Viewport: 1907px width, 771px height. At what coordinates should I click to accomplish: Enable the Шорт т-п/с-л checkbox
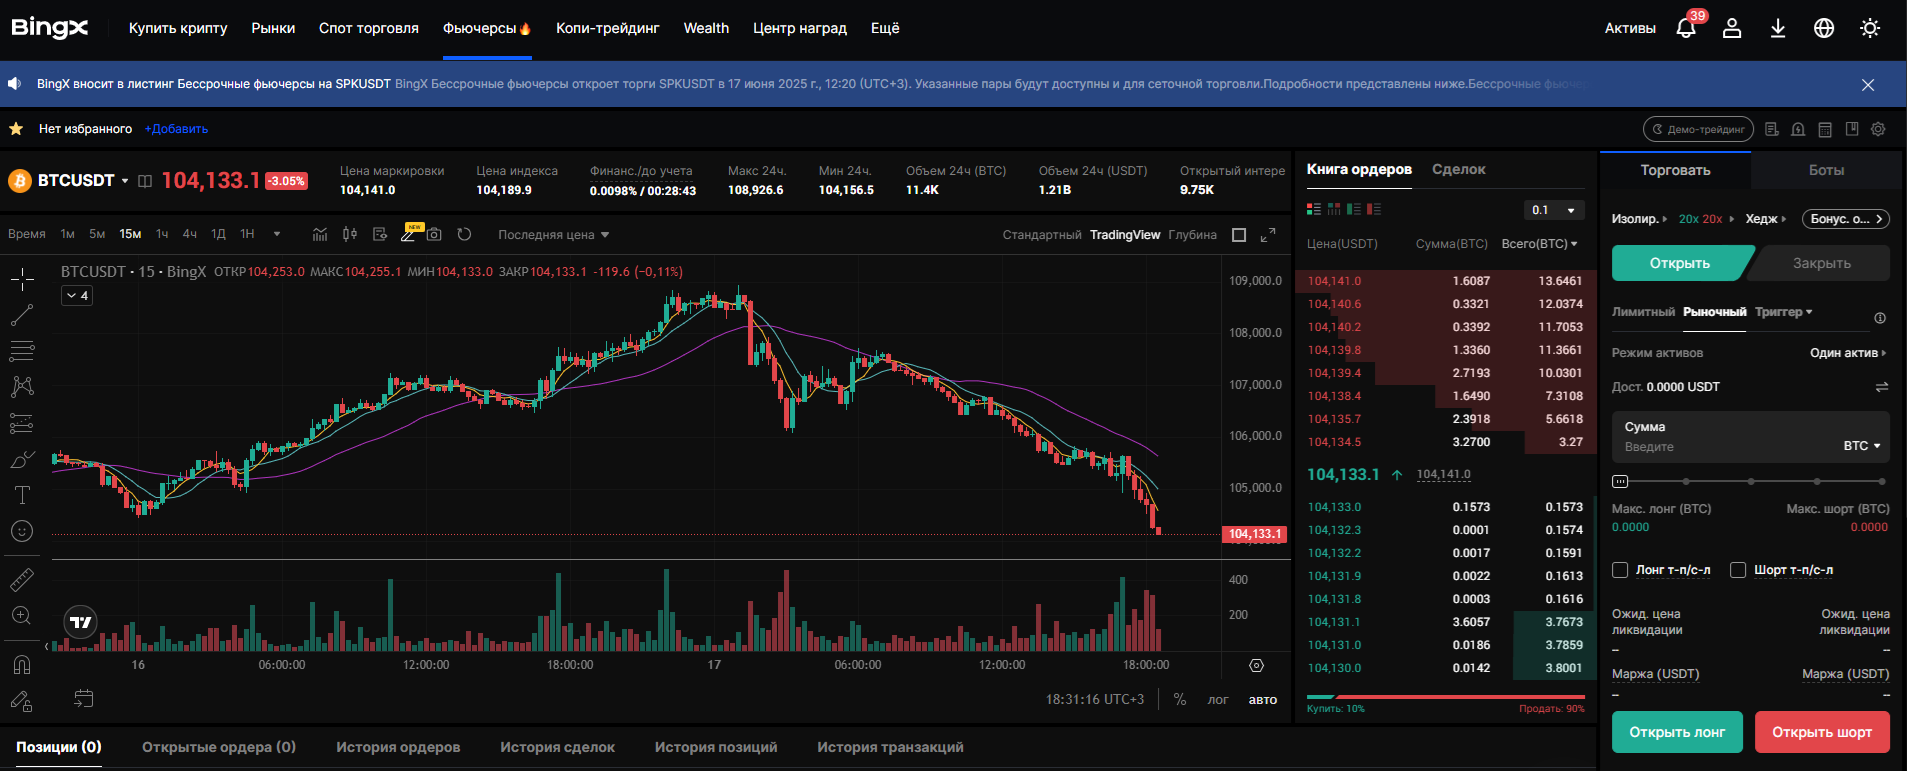[1738, 570]
